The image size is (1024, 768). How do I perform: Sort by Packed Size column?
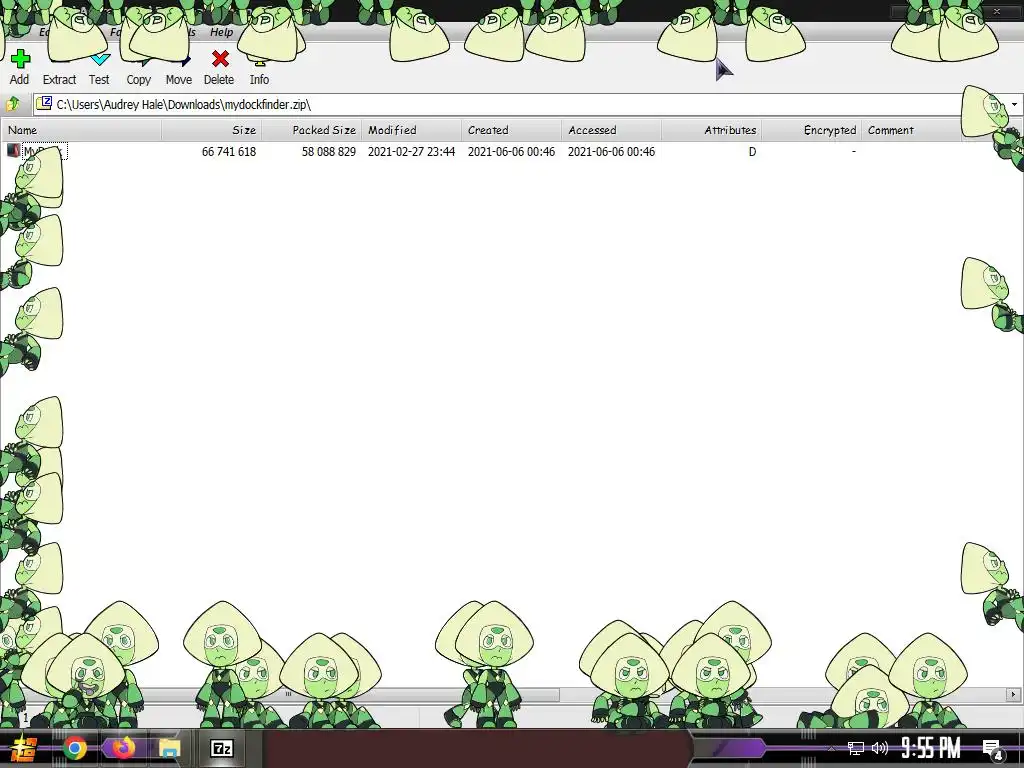[x=312, y=130]
